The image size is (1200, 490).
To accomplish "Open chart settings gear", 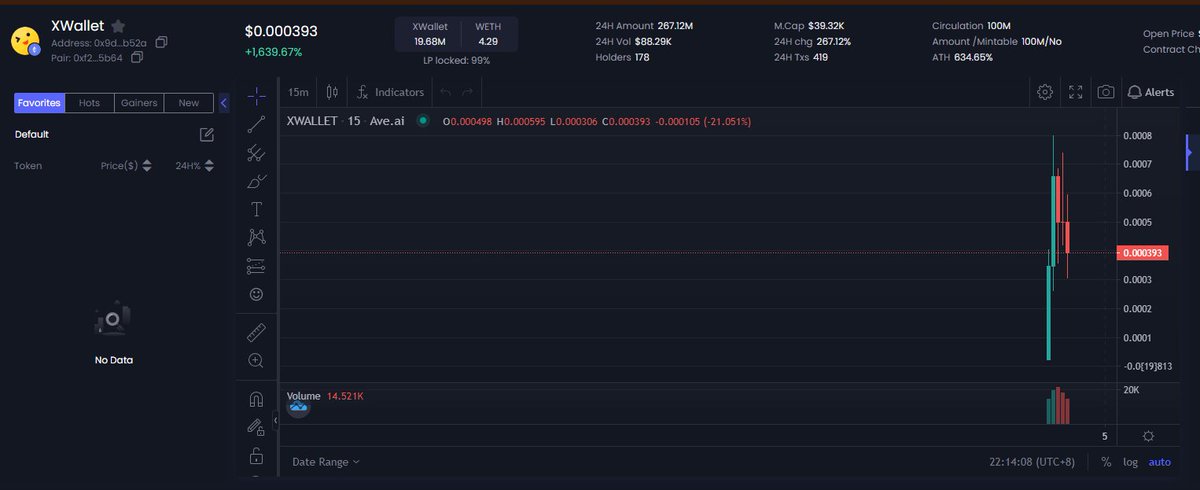I will [x=1045, y=92].
